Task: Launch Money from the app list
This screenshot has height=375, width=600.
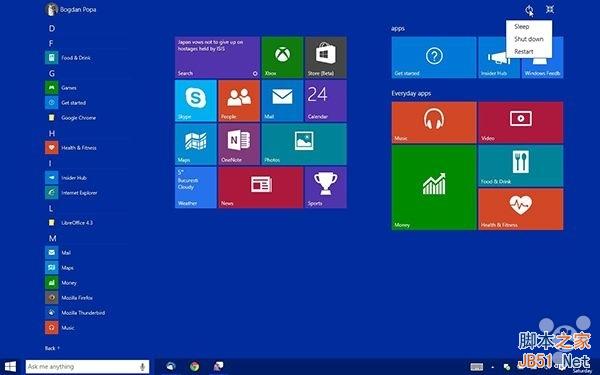Action: point(61,282)
